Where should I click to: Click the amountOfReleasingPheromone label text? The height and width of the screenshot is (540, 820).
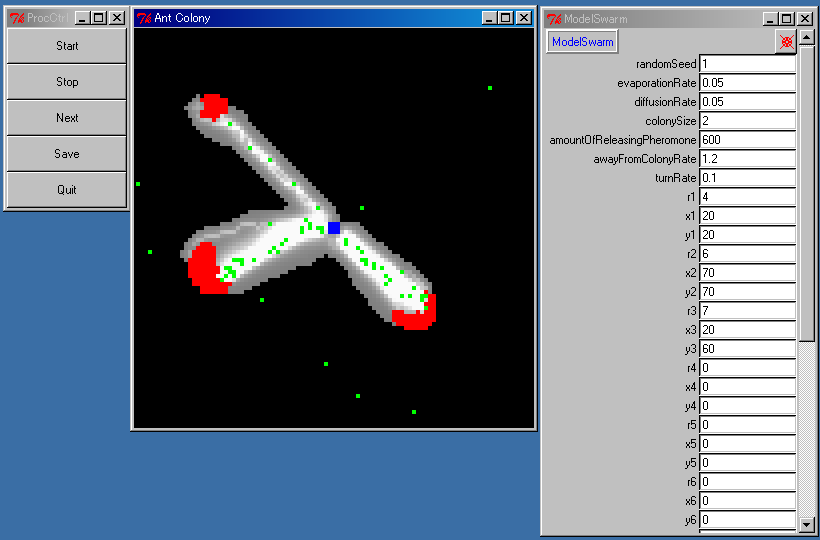click(x=623, y=140)
